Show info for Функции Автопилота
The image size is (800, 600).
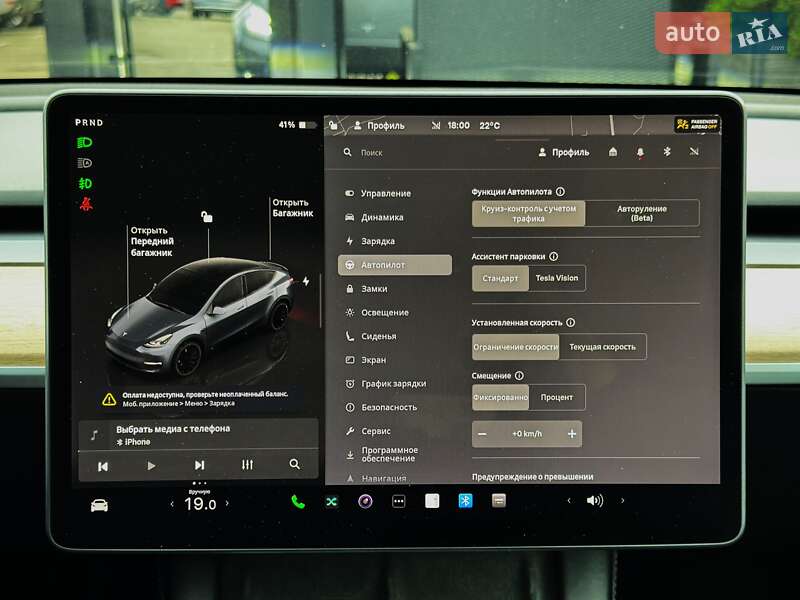[x=560, y=192]
